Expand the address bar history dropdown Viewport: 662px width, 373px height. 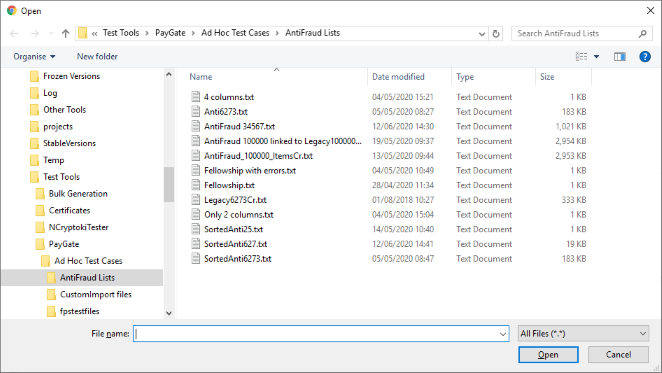coord(482,34)
